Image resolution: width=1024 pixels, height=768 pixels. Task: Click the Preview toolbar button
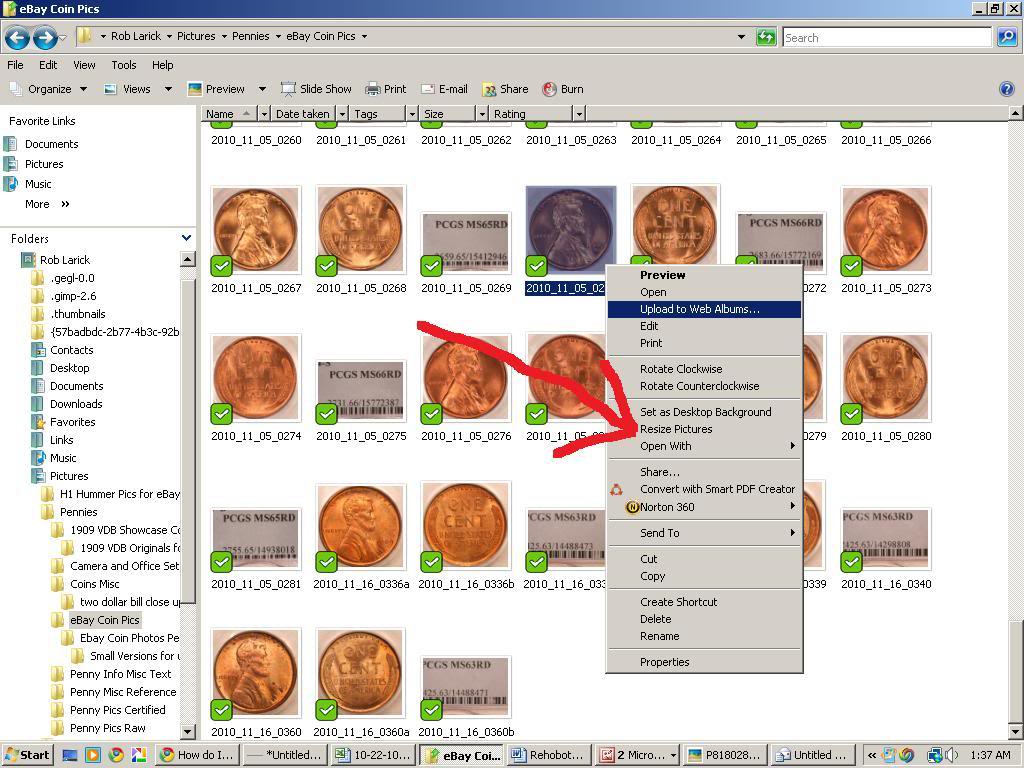tap(216, 89)
